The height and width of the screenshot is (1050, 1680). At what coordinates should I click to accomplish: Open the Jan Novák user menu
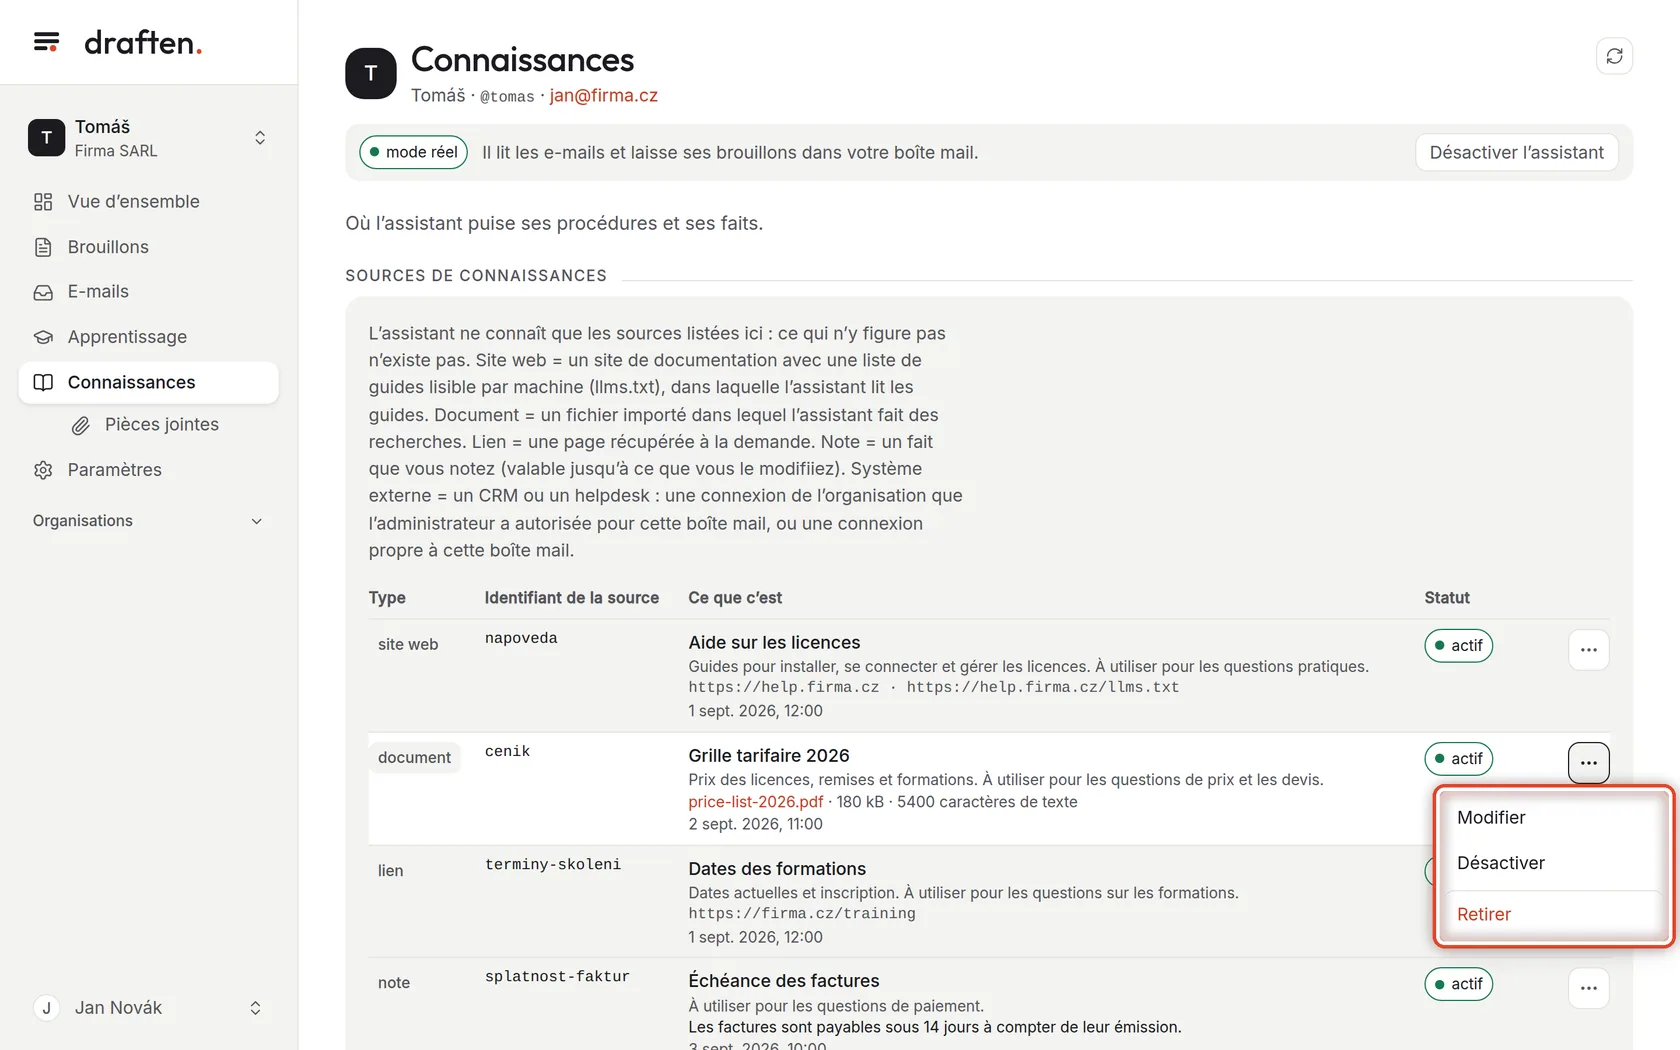tap(148, 1008)
